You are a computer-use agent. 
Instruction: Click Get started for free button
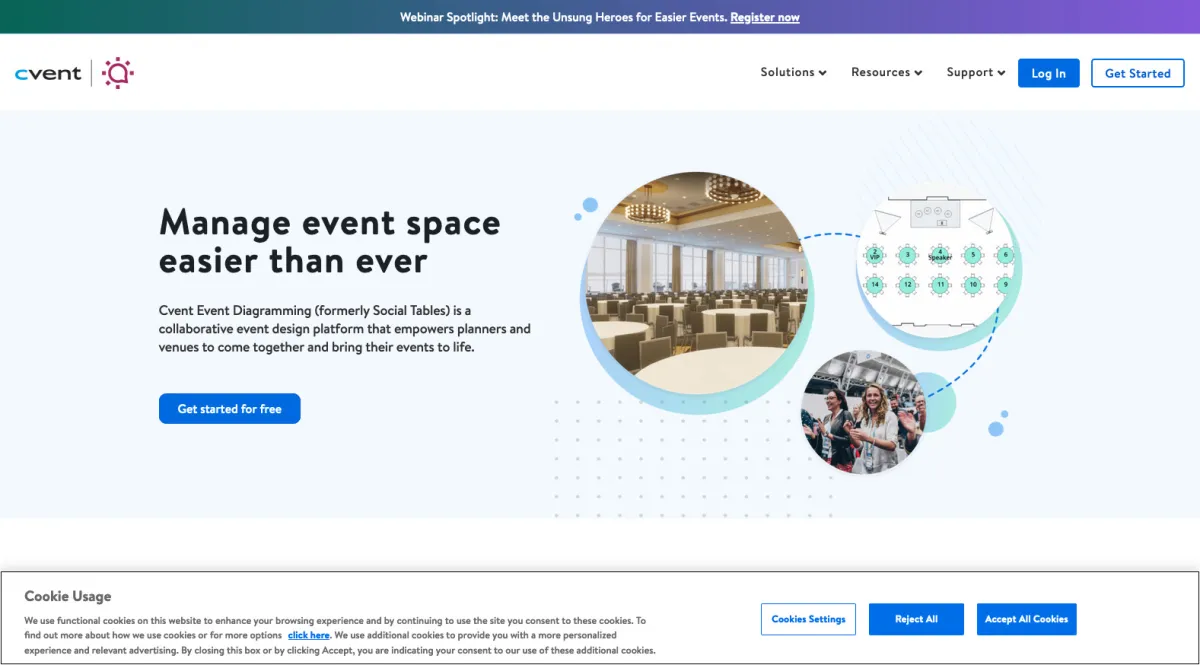(229, 408)
